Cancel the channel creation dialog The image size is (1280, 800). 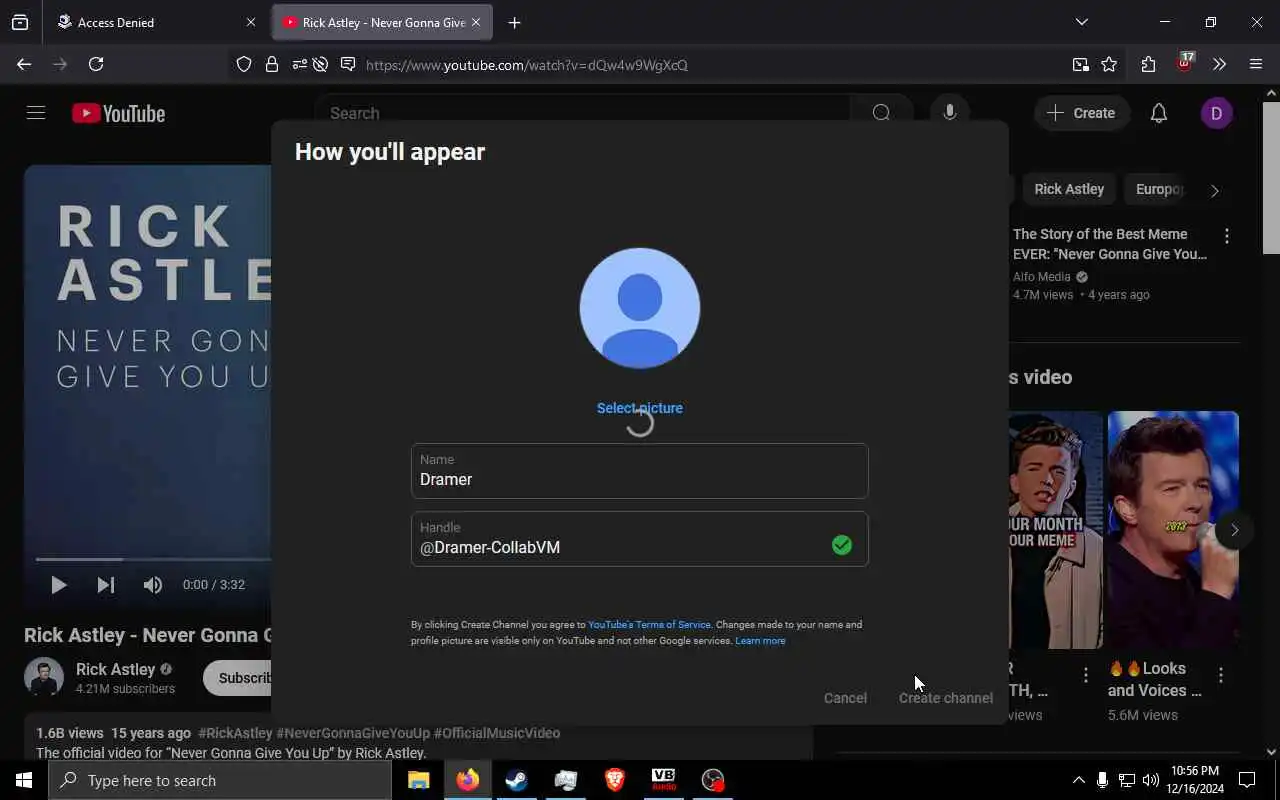tap(845, 698)
